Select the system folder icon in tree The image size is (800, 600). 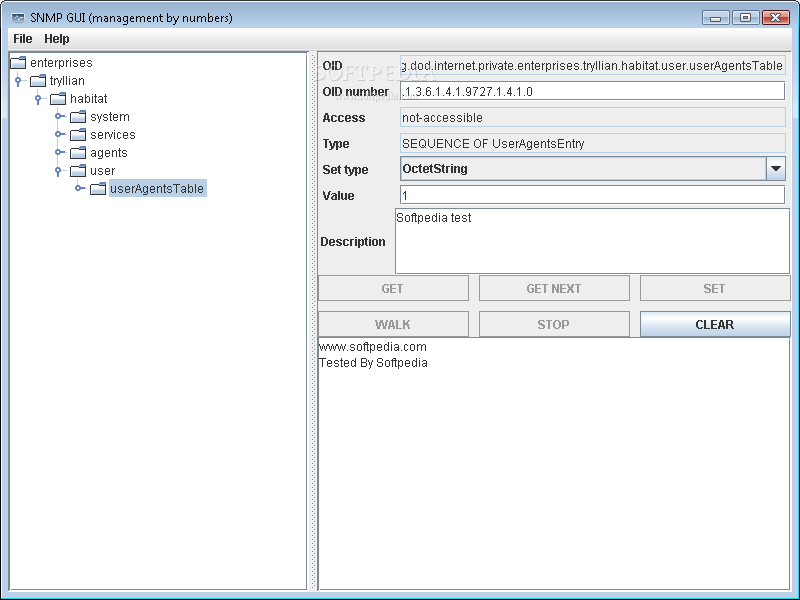(x=77, y=116)
